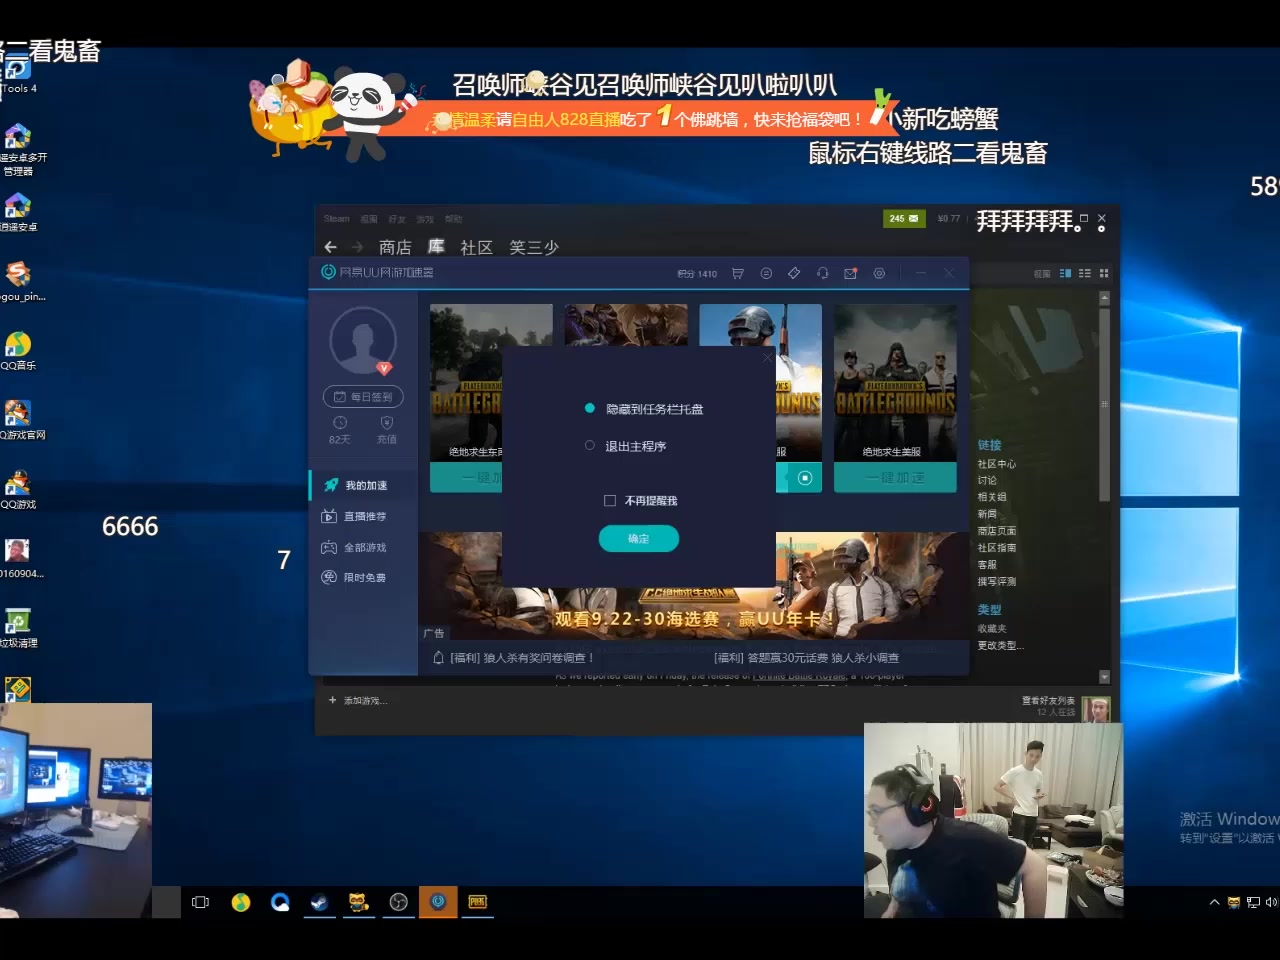Open 答题赢30元话费 狼人杀小调查 link
1280x960 pixels.
tap(806, 658)
